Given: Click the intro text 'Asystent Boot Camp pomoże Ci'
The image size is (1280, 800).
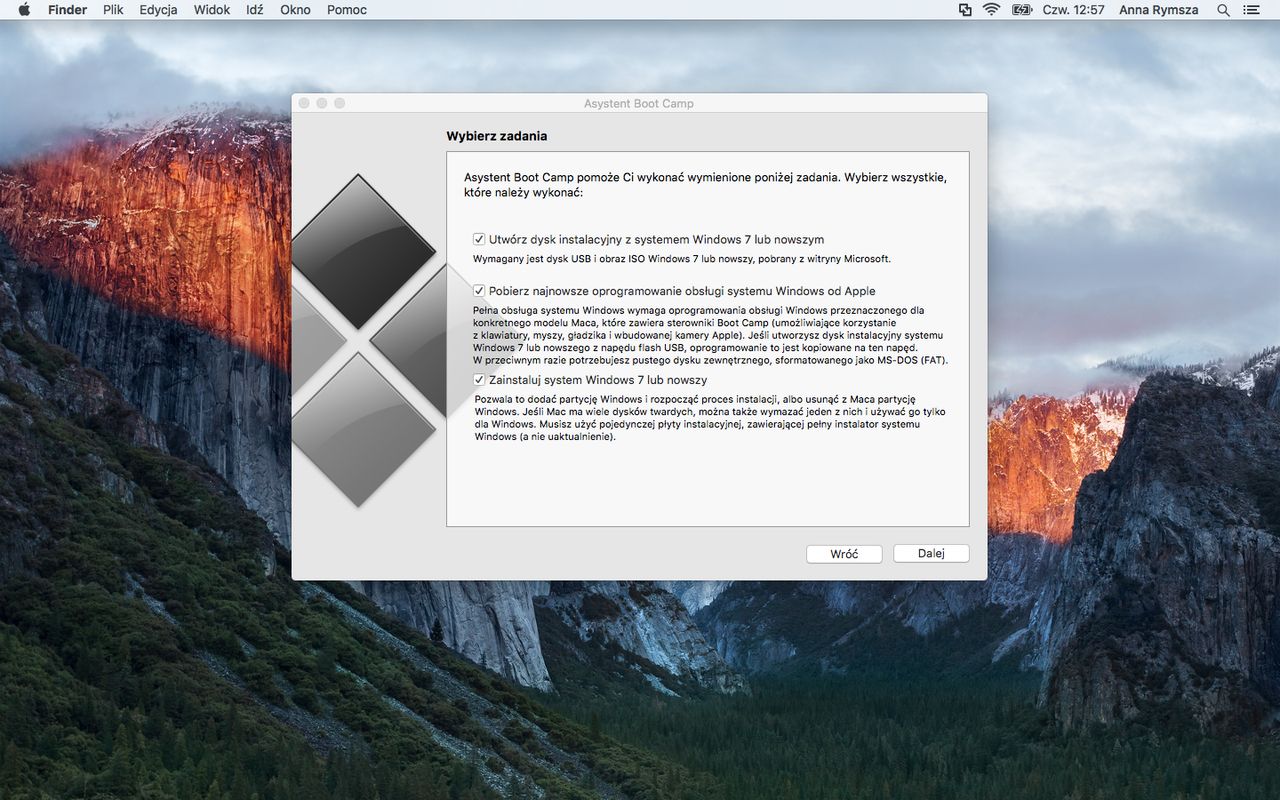Looking at the screenshot, I should click(x=705, y=184).
